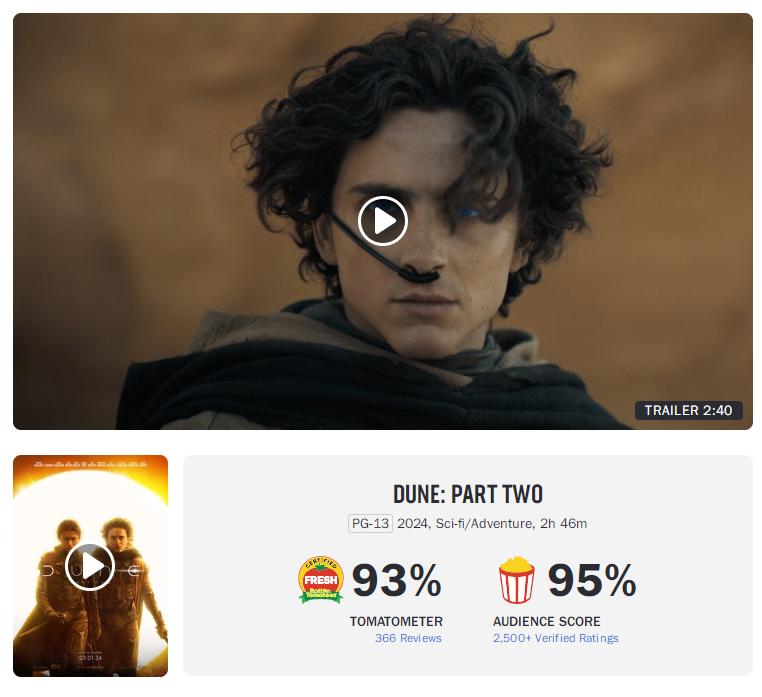Screen dimensions: 762x697
Task: Click the 03.01.24 date on the poster
Action: pos(90,658)
